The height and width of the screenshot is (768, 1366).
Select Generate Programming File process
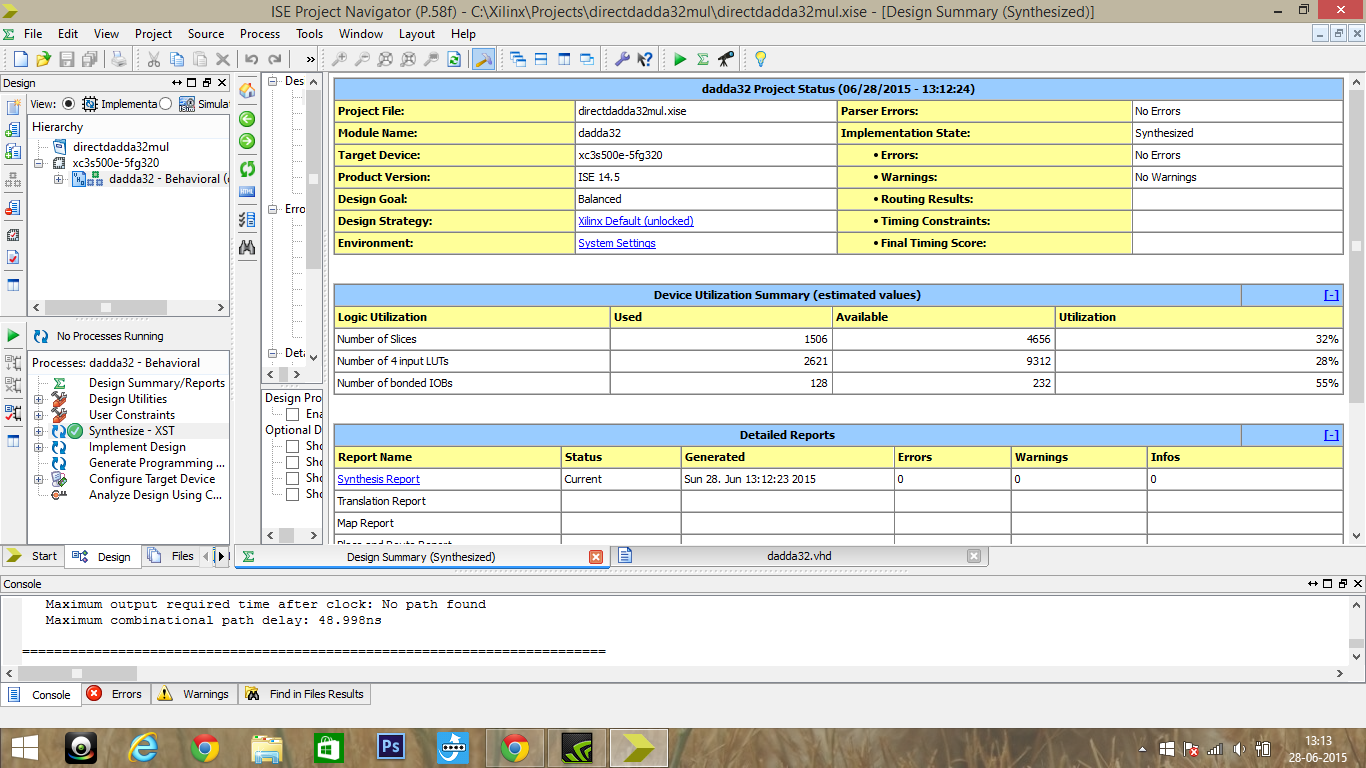(157, 463)
